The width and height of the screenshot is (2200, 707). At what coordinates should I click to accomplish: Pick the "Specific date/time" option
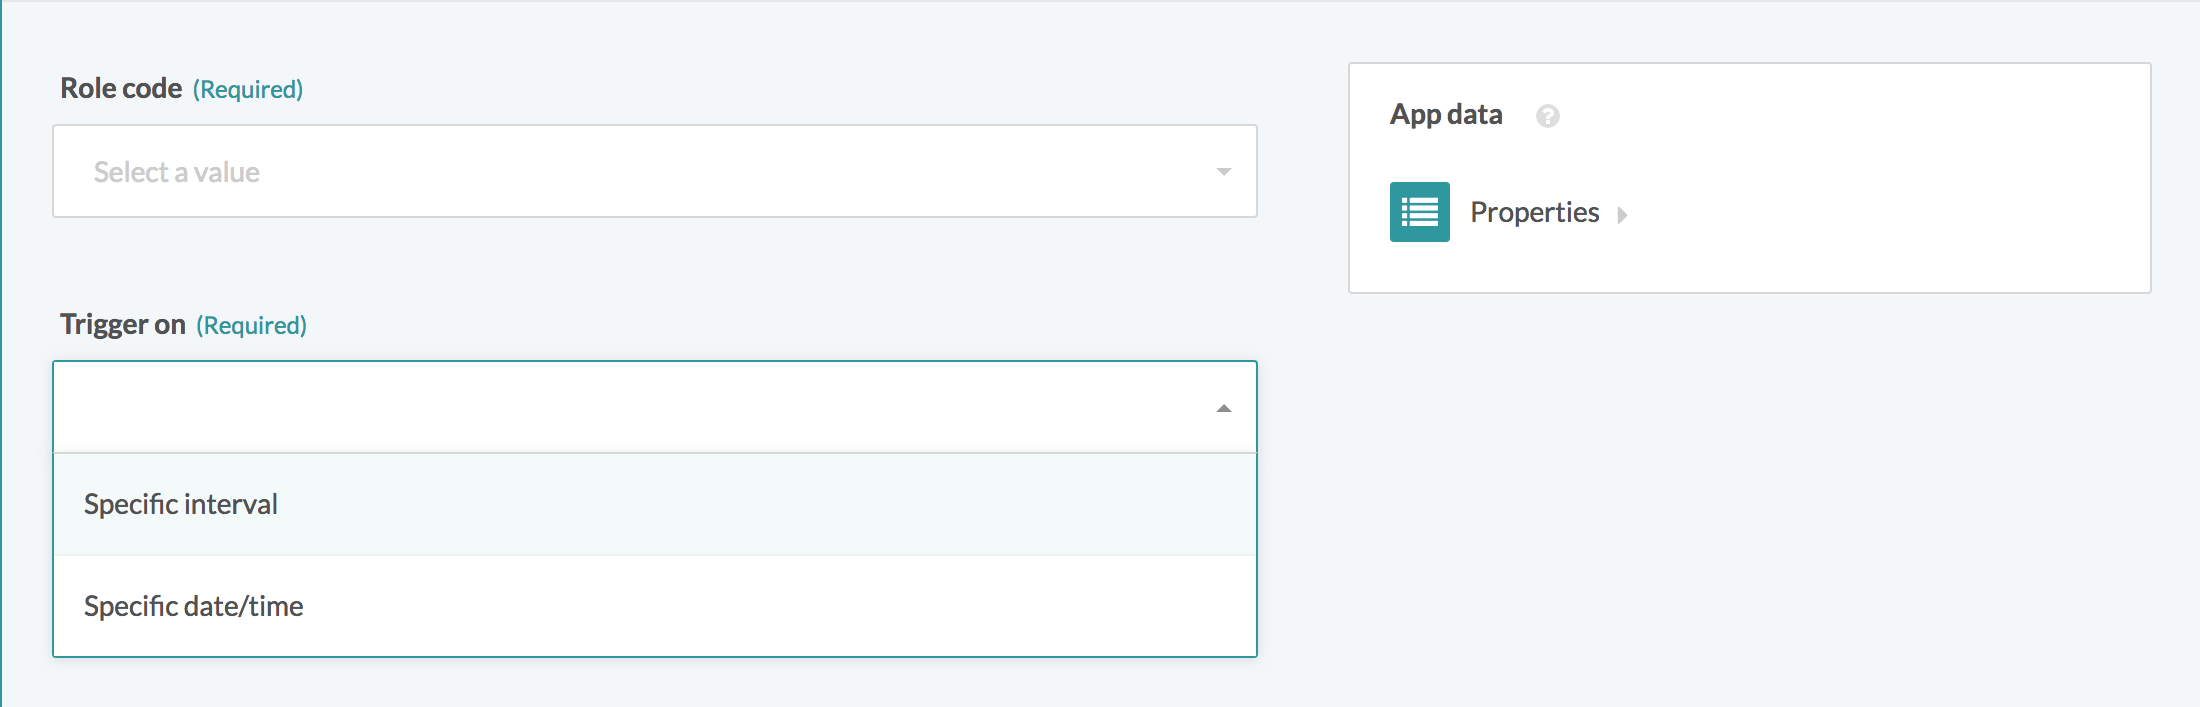click(194, 606)
